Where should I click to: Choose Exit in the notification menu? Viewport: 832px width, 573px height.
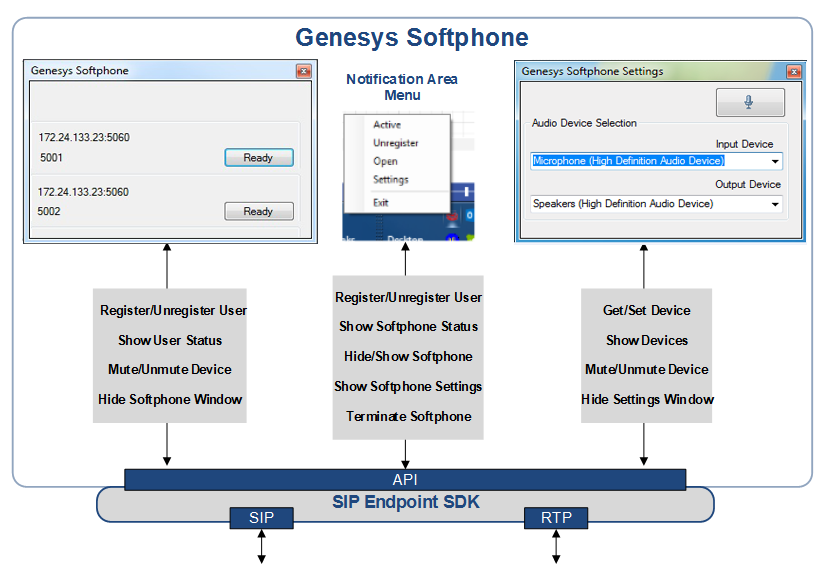click(x=381, y=202)
